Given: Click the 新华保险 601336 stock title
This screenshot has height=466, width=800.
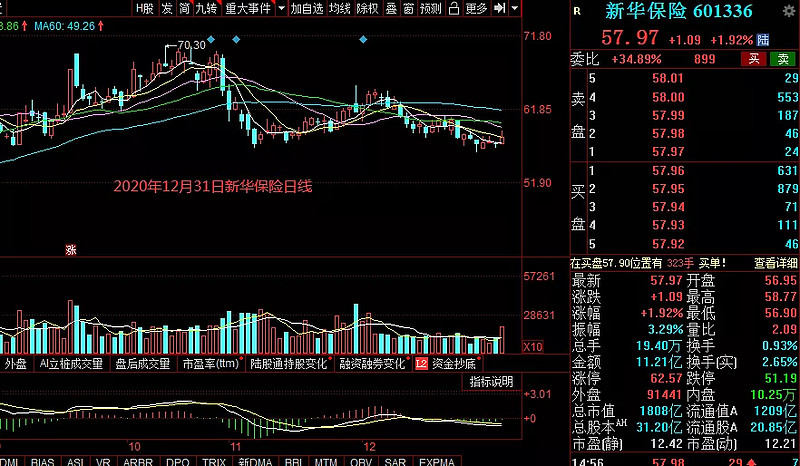Looking at the screenshot, I should [x=679, y=11].
